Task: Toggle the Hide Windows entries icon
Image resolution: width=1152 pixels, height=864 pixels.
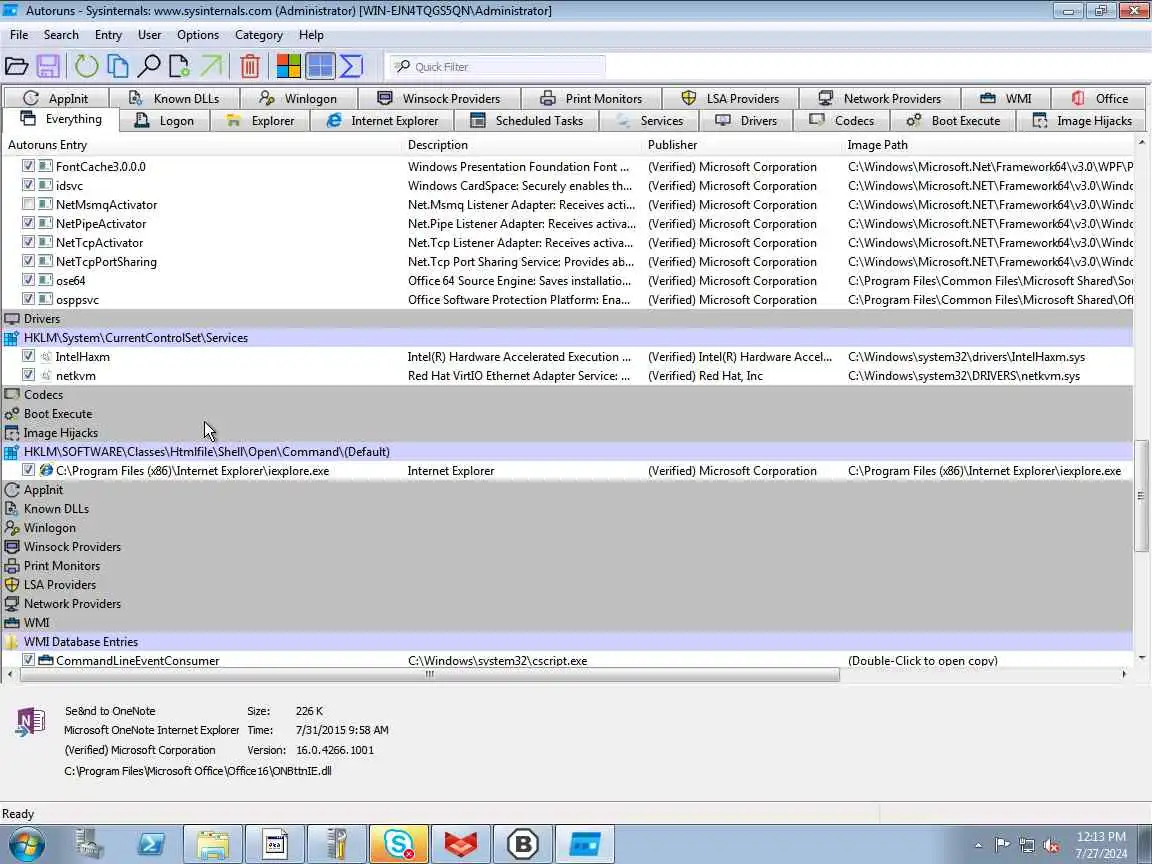Action: click(320, 67)
